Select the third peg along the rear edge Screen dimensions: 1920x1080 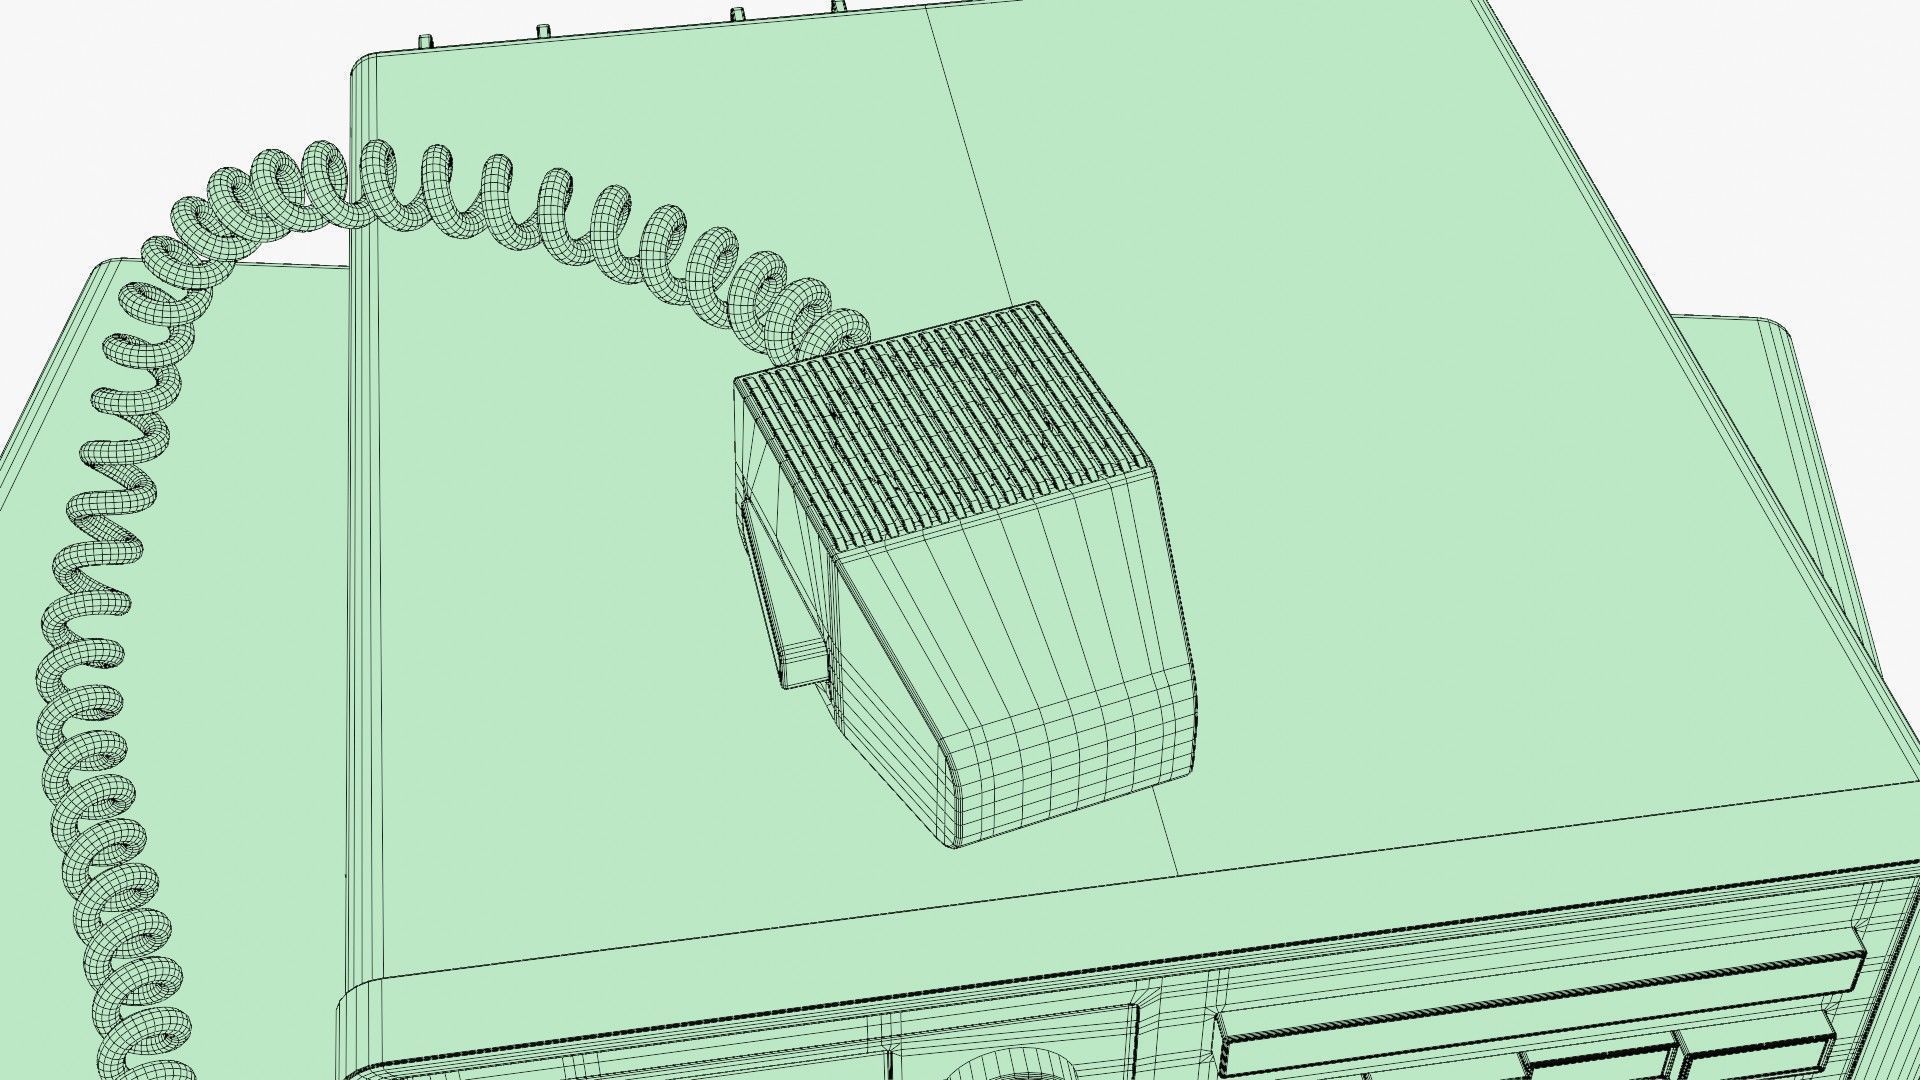[x=737, y=14]
